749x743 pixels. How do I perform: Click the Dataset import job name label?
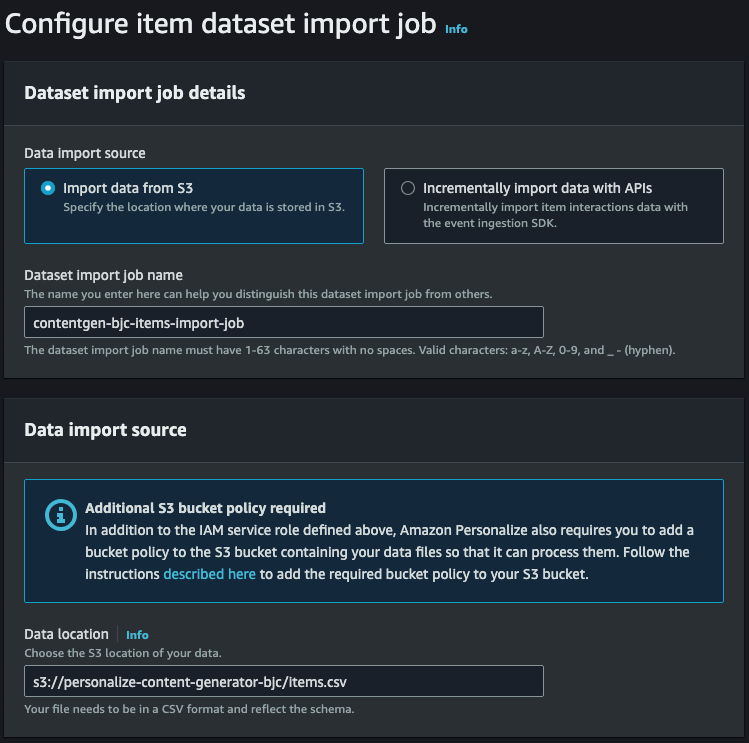104,275
